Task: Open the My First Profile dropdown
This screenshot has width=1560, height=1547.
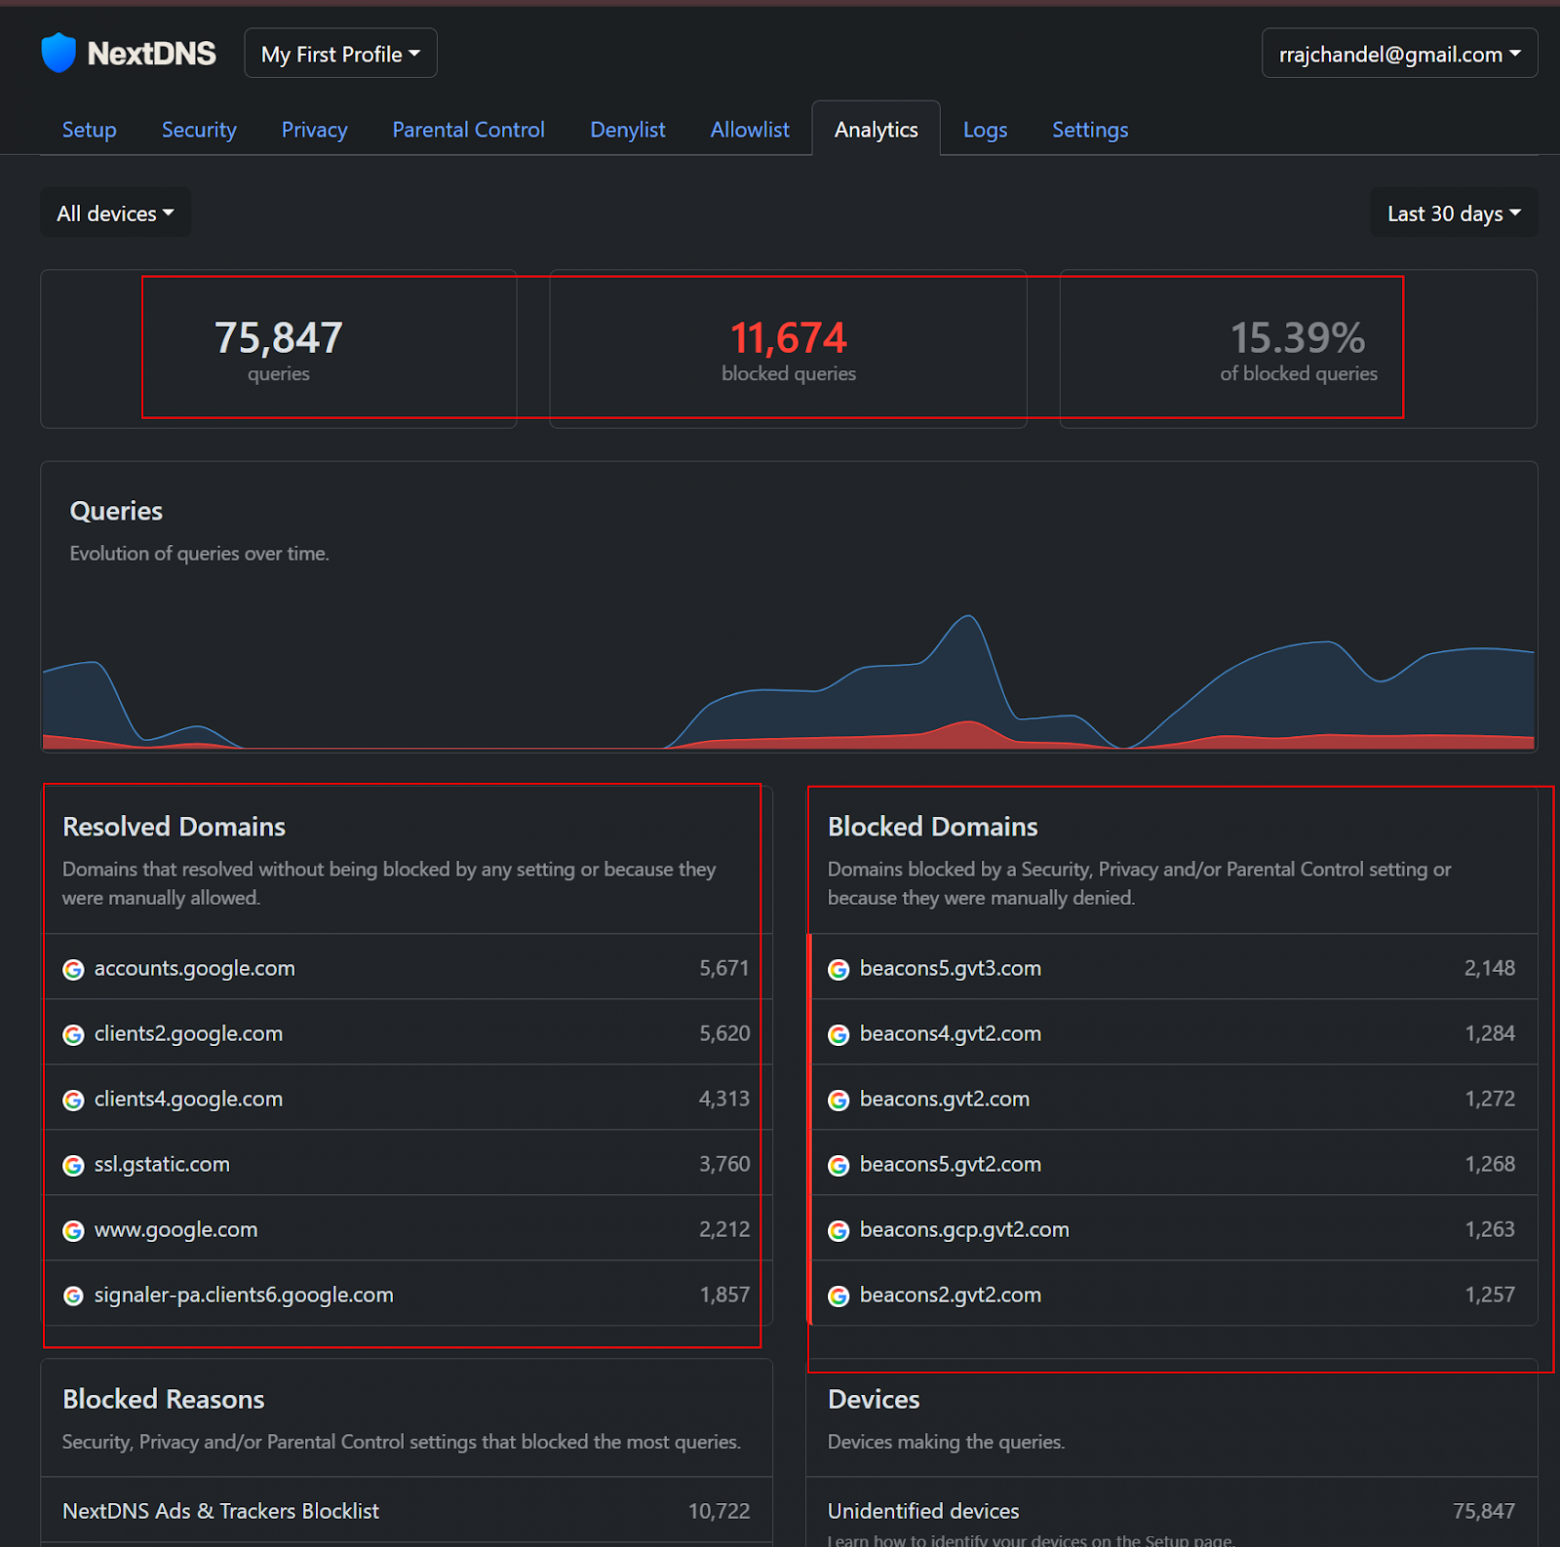Action: pos(340,53)
